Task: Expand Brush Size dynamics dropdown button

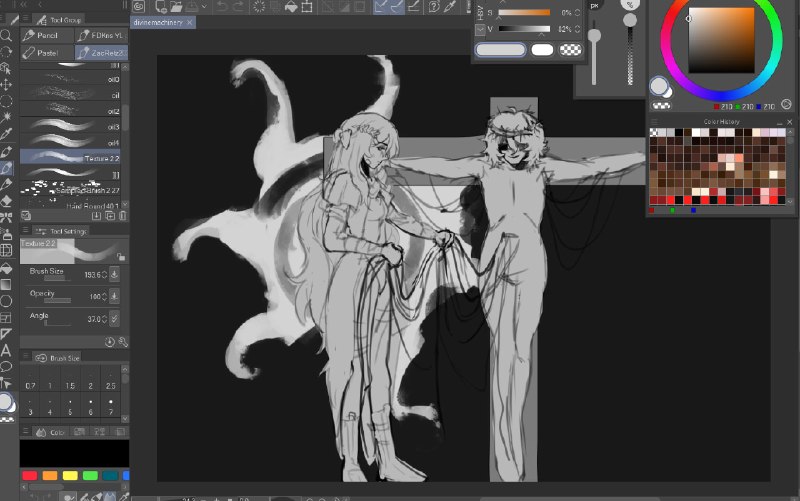Action: [x=114, y=274]
